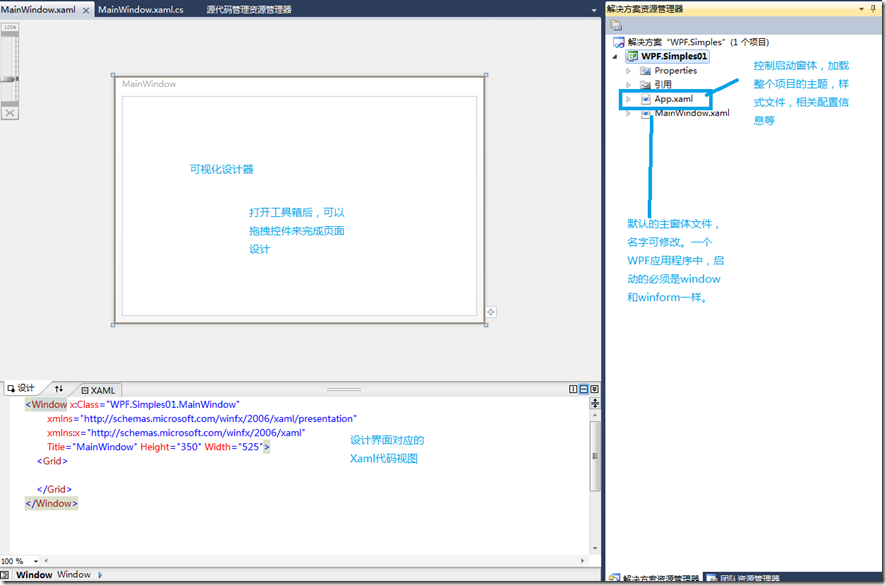
Task: Expand the App.xaml node
Action: (x=628, y=99)
